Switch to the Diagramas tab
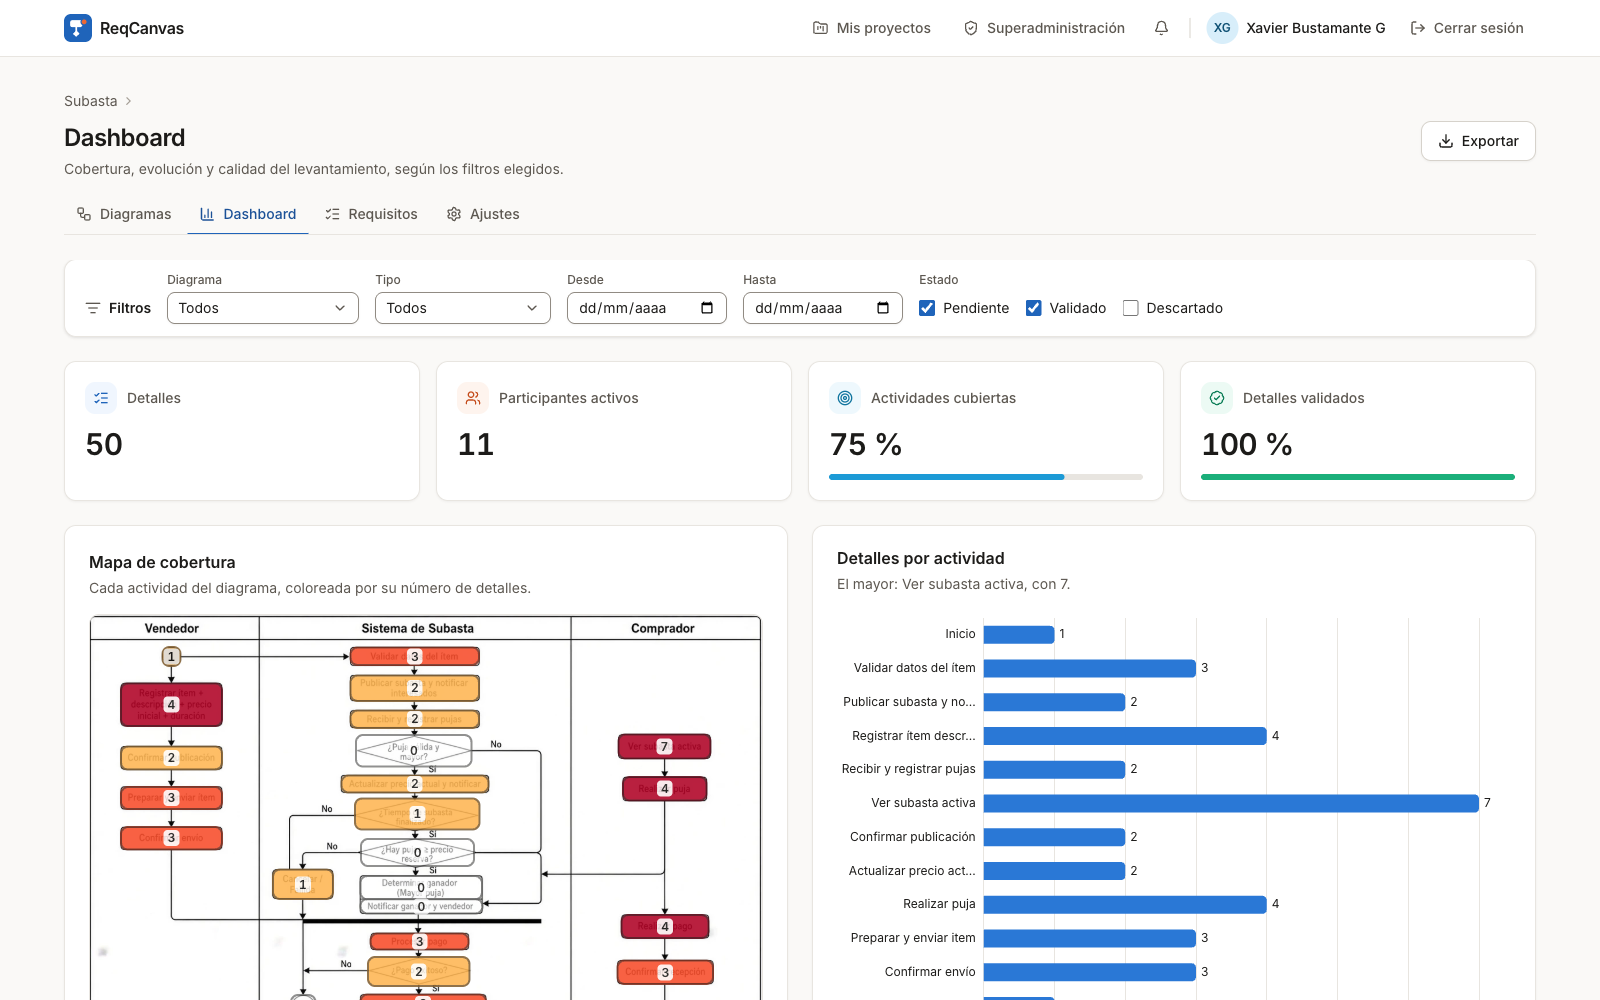The width and height of the screenshot is (1600, 1000). pos(124,214)
